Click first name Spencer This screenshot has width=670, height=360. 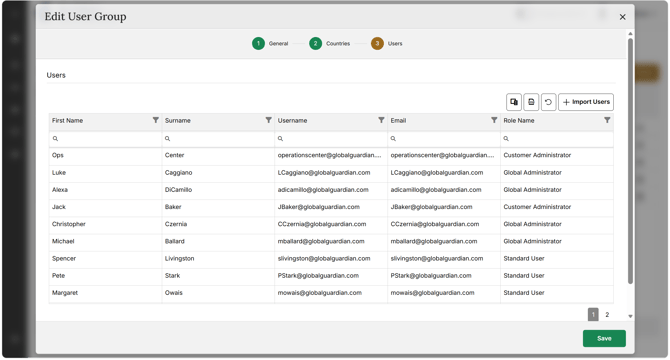(64, 258)
